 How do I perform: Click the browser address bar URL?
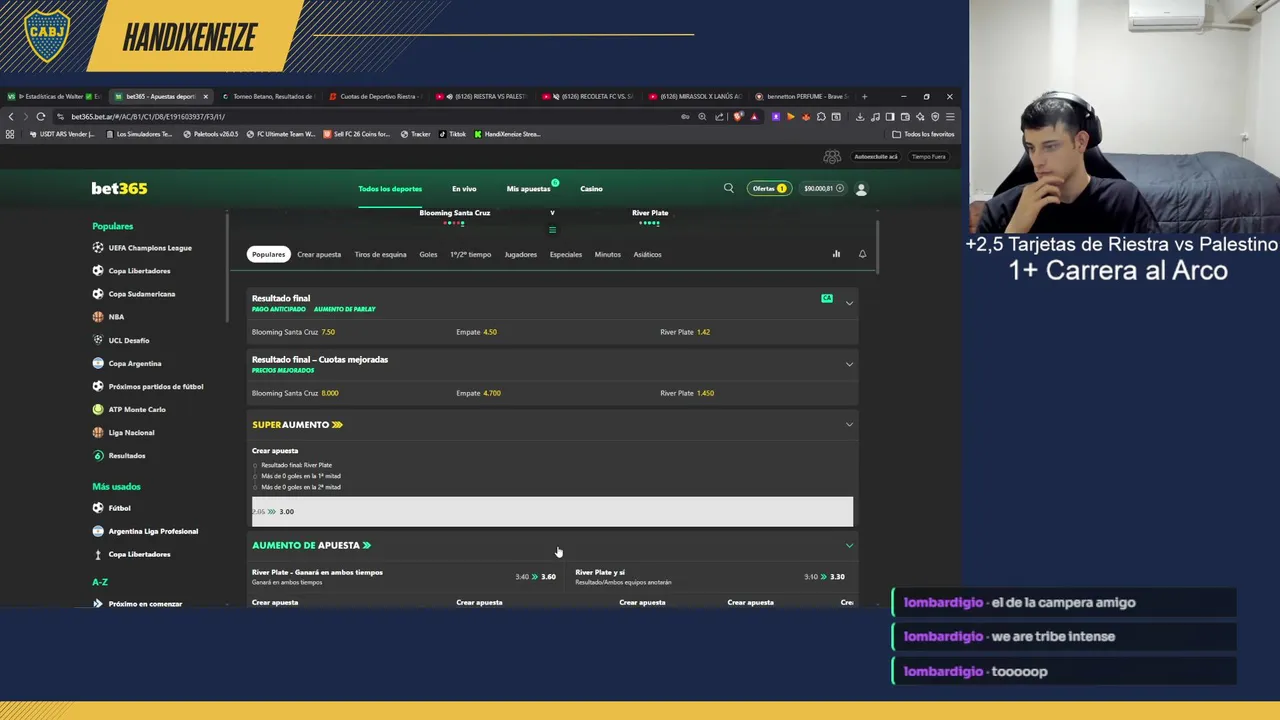[148, 116]
